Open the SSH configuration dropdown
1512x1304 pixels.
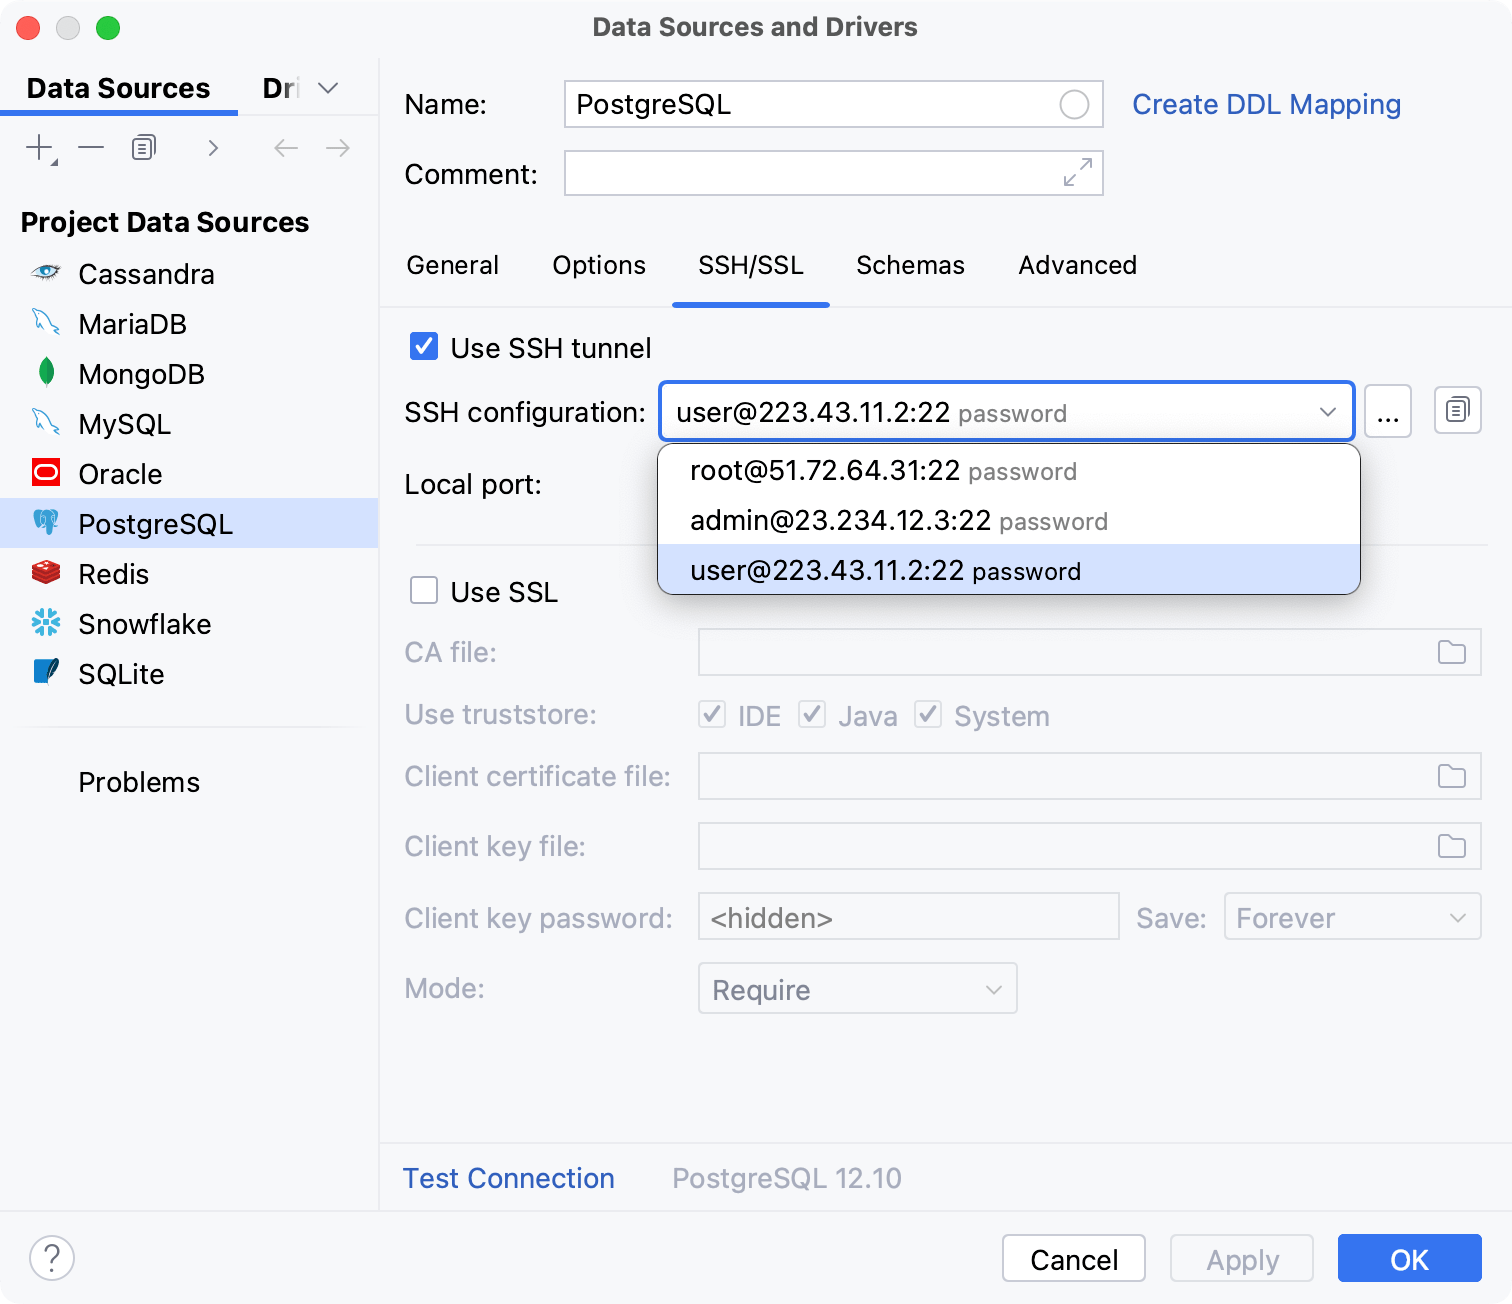pyautogui.click(x=1327, y=411)
